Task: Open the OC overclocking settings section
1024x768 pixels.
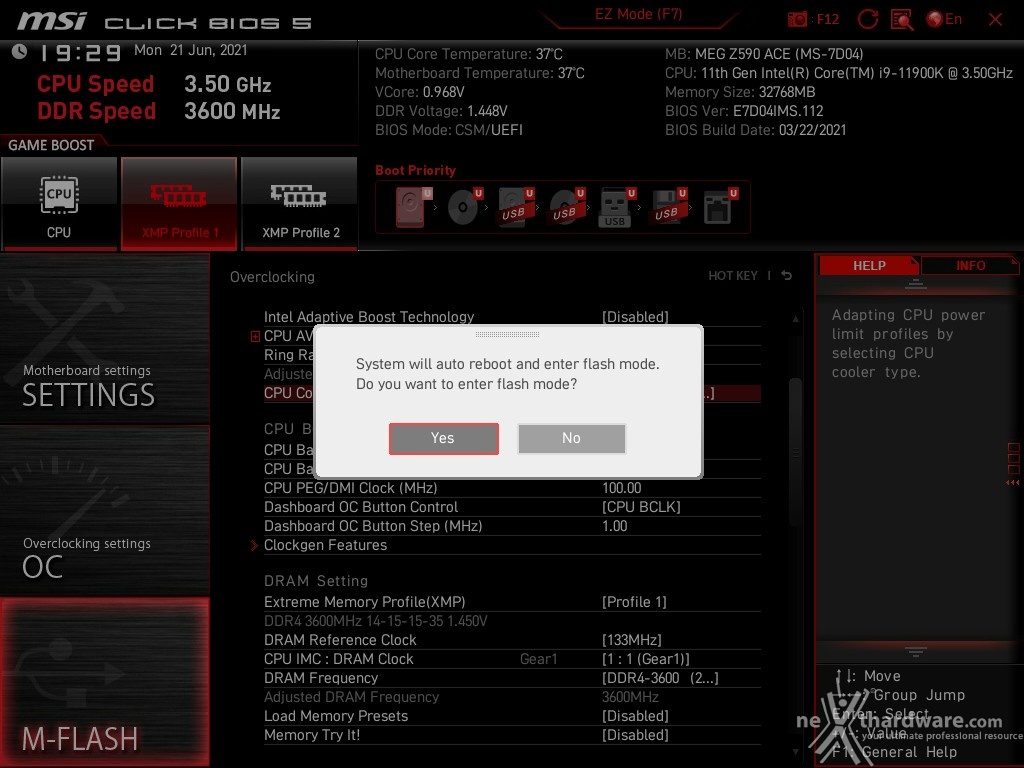Action: click(x=104, y=511)
